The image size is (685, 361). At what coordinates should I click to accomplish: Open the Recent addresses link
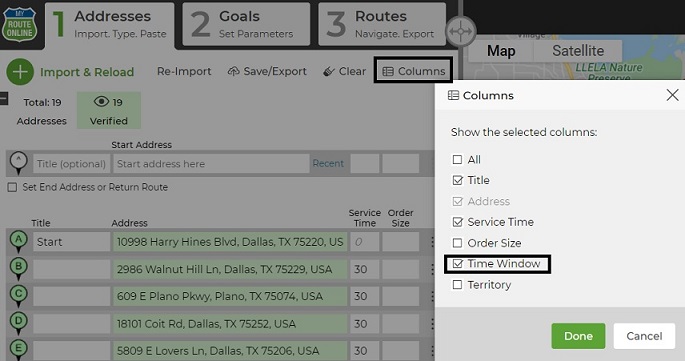point(328,163)
